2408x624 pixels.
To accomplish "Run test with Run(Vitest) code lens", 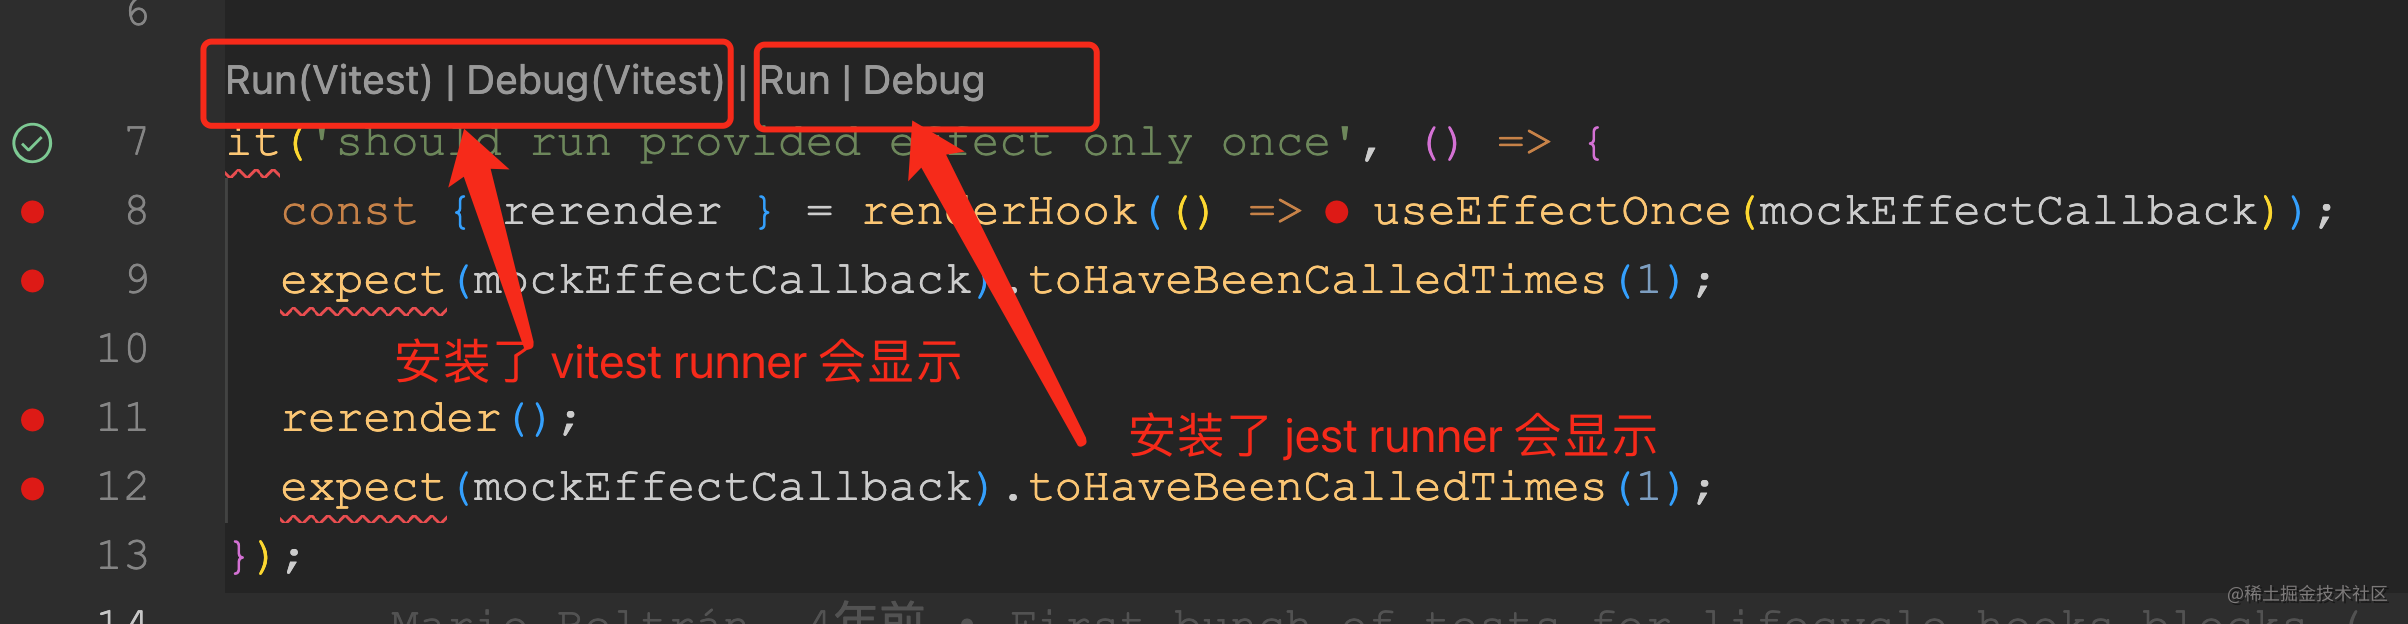I will point(329,81).
